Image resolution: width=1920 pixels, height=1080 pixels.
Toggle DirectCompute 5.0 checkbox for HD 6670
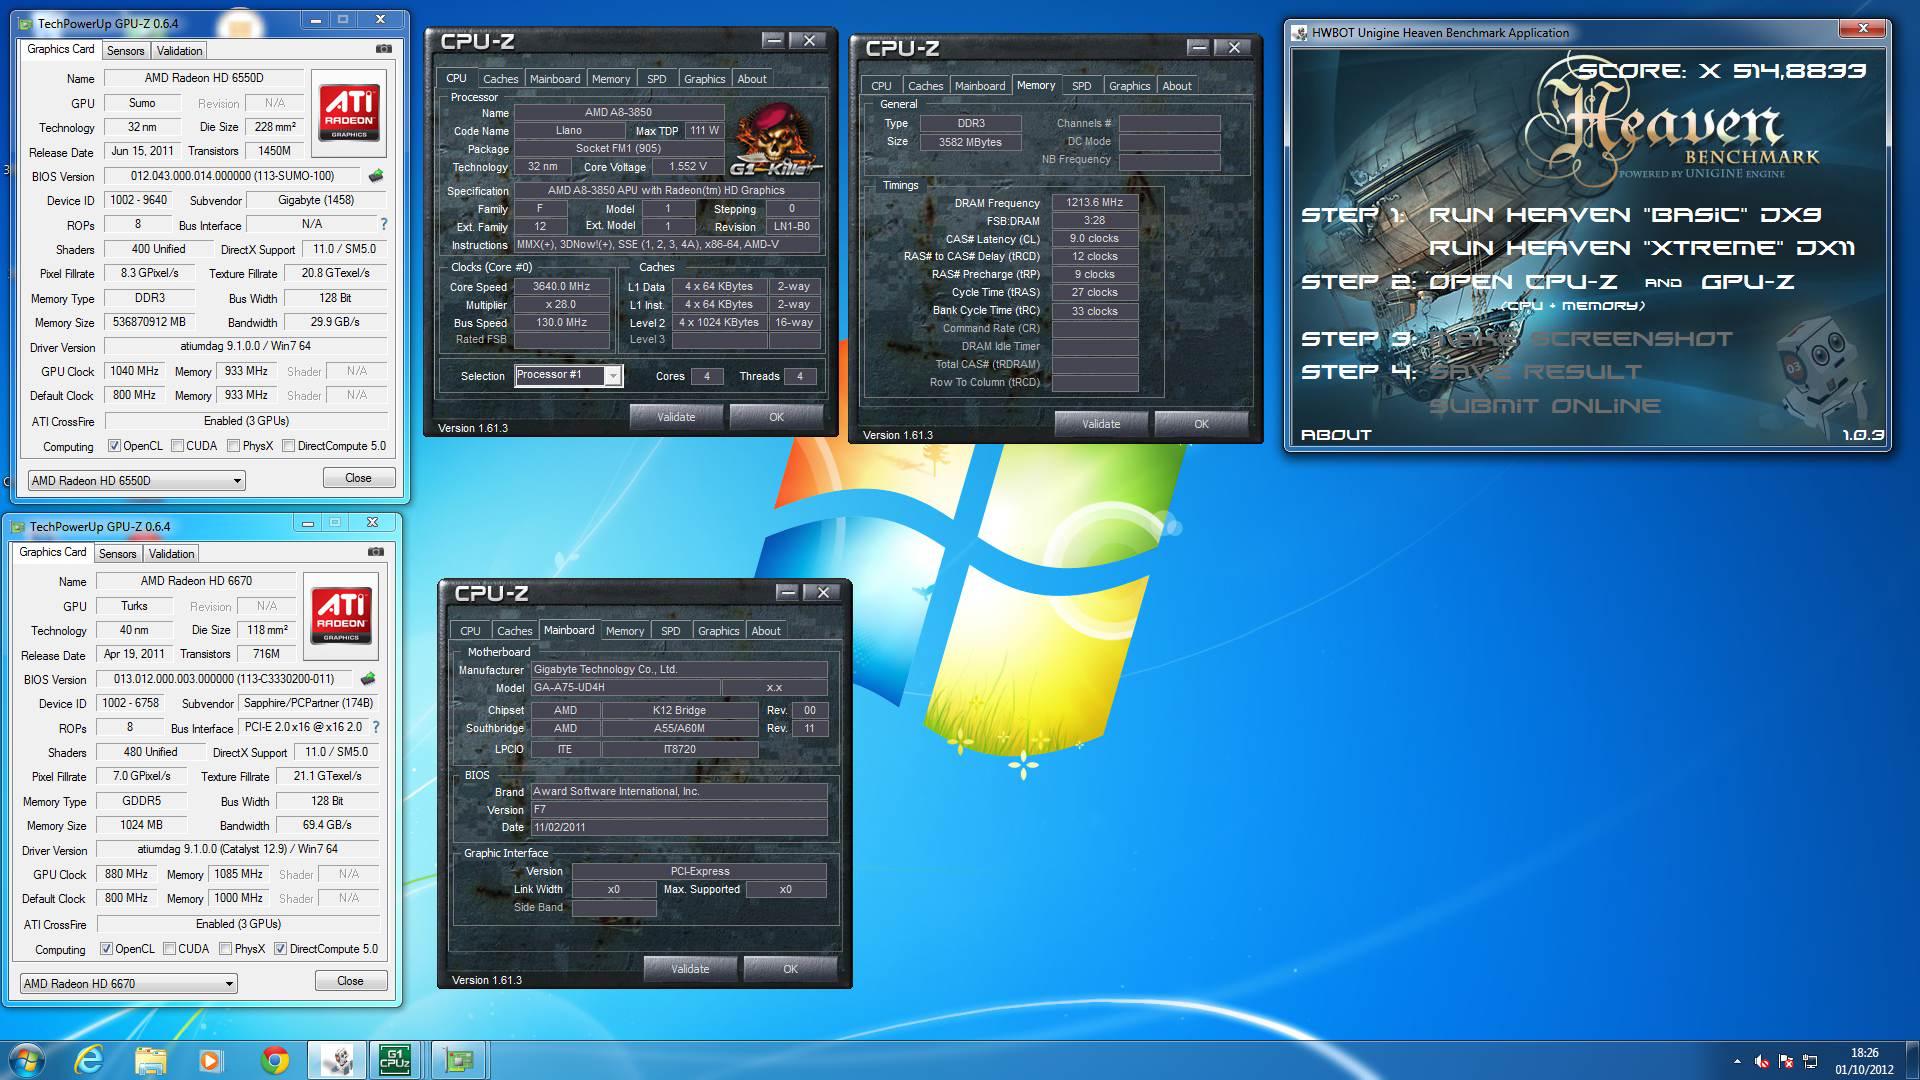coord(280,949)
